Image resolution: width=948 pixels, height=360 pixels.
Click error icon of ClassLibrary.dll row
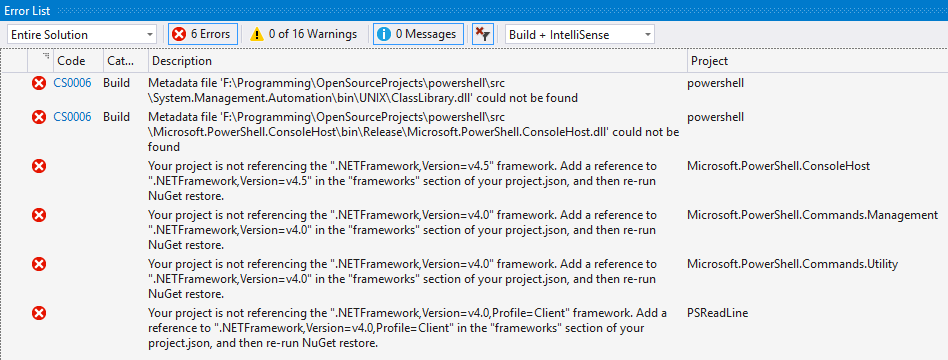tap(39, 83)
